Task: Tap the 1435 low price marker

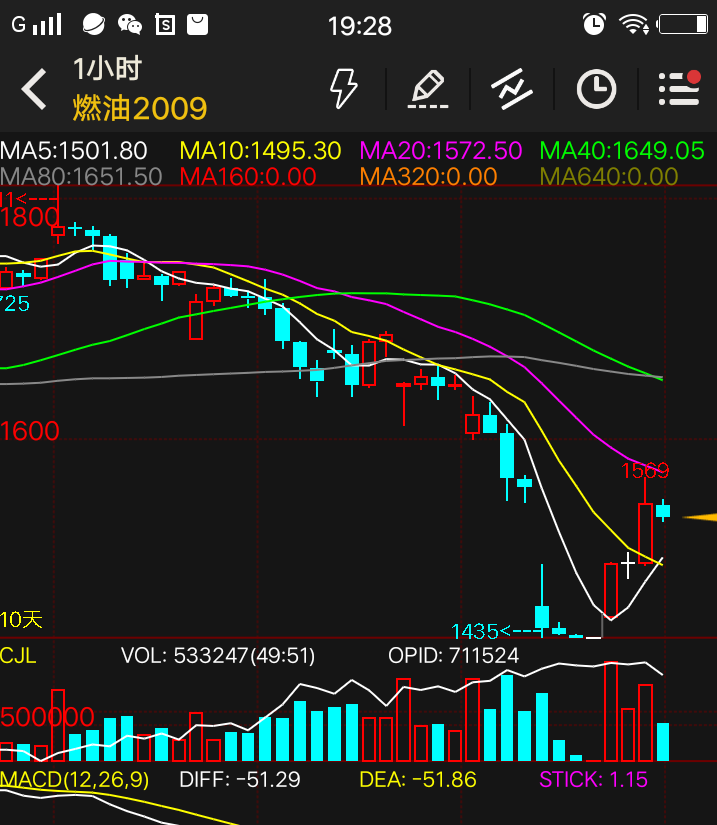Action: (474, 630)
